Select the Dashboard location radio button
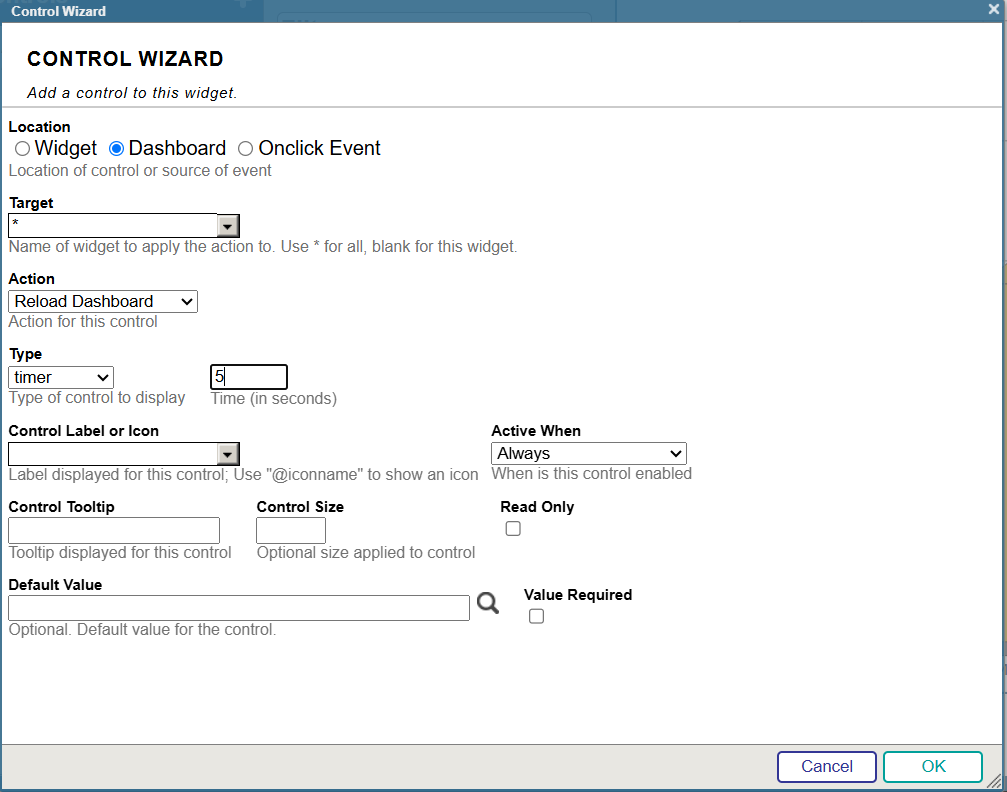 click(116, 149)
